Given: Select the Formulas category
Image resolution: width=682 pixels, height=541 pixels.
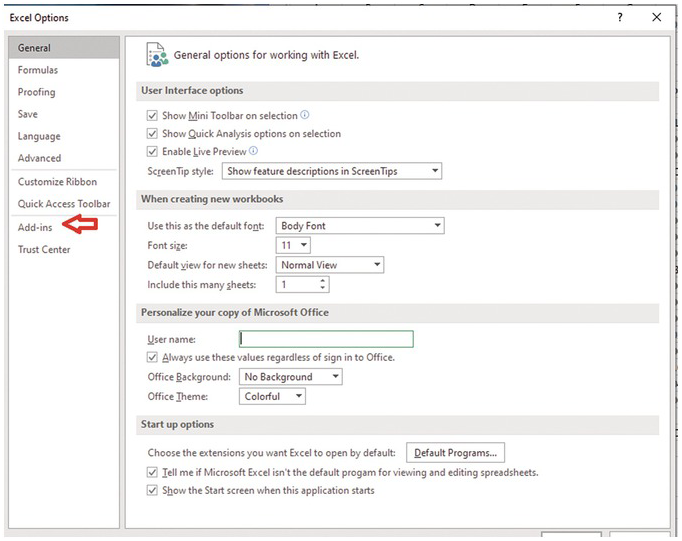Looking at the screenshot, I should [64, 70].
